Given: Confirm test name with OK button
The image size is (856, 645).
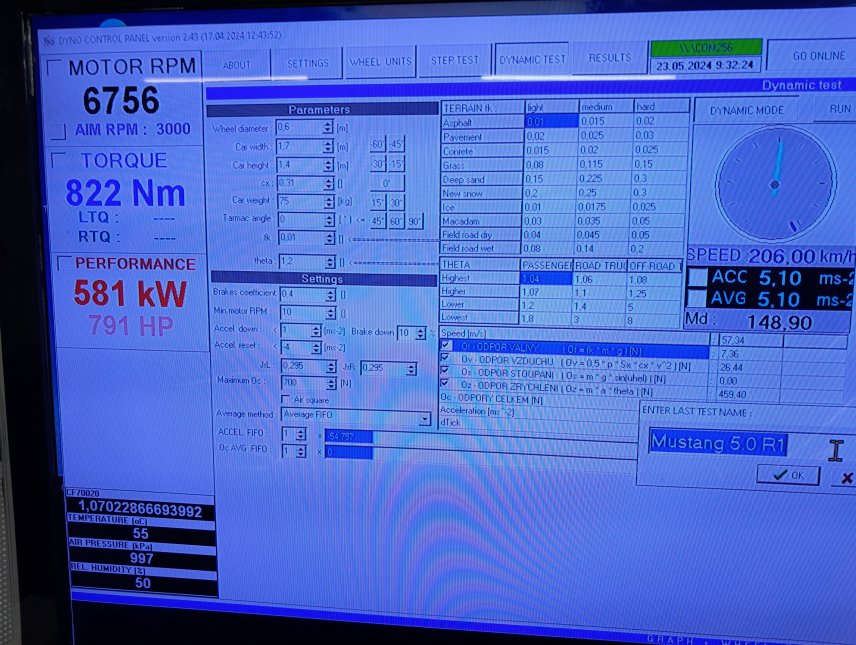Looking at the screenshot, I should coord(788,475).
